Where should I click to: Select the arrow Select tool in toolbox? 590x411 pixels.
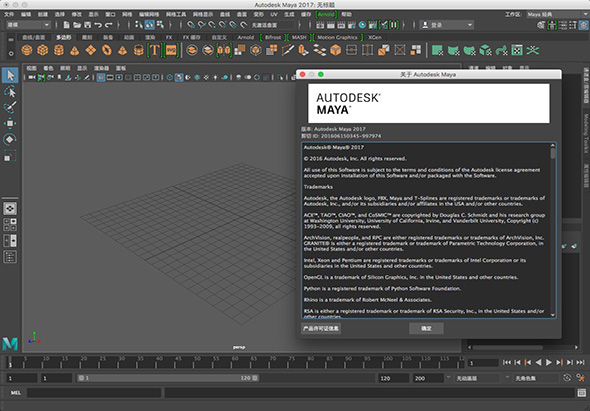[x=10, y=75]
